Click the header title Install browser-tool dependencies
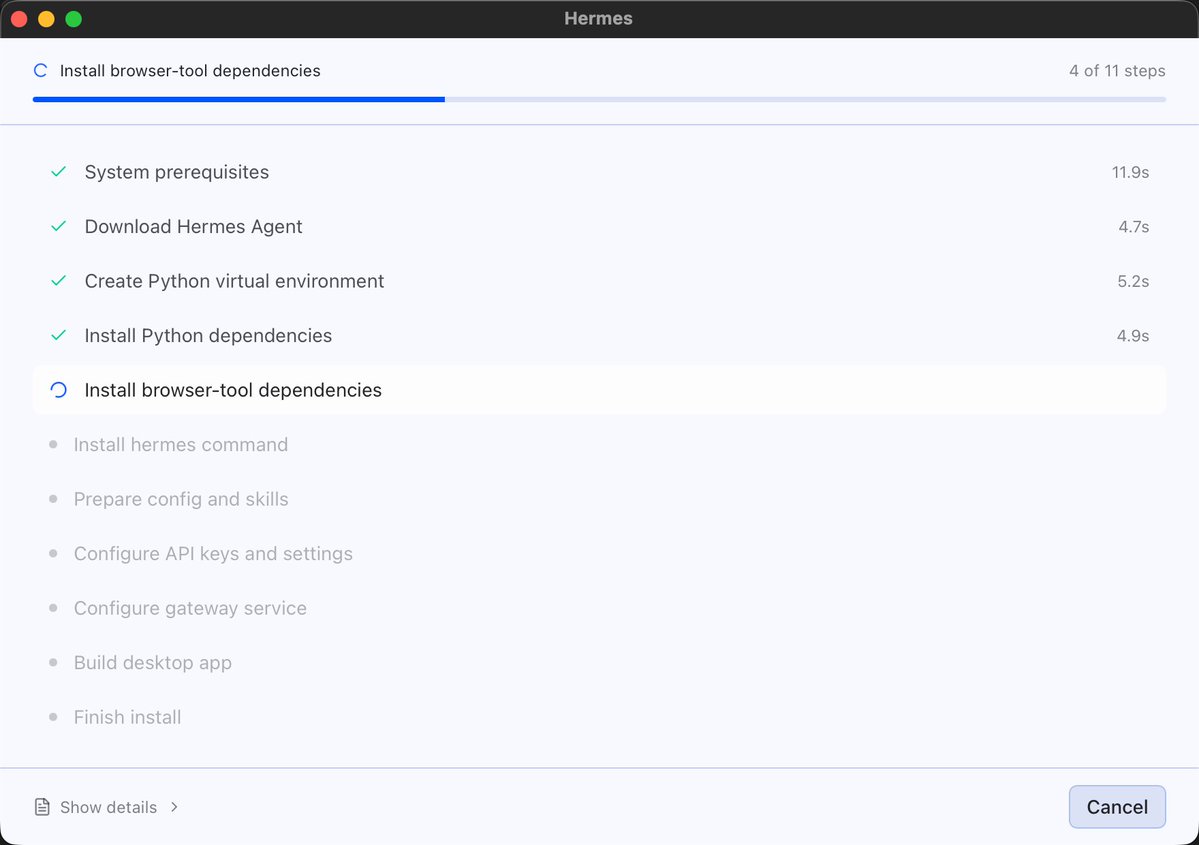The height and width of the screenshot is (845, 1199). [190, 71]
